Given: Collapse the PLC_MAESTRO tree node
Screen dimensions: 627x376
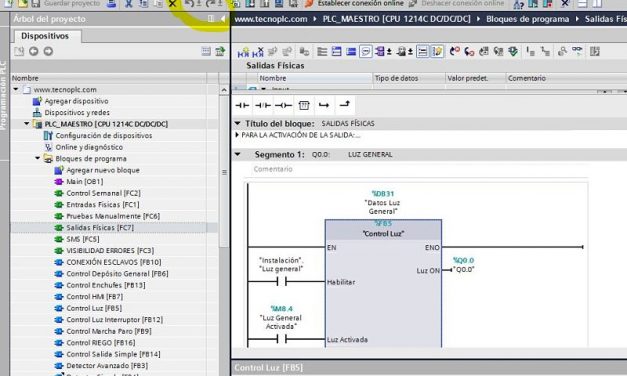Looking at the screenshot, I should tap(26, 124).
